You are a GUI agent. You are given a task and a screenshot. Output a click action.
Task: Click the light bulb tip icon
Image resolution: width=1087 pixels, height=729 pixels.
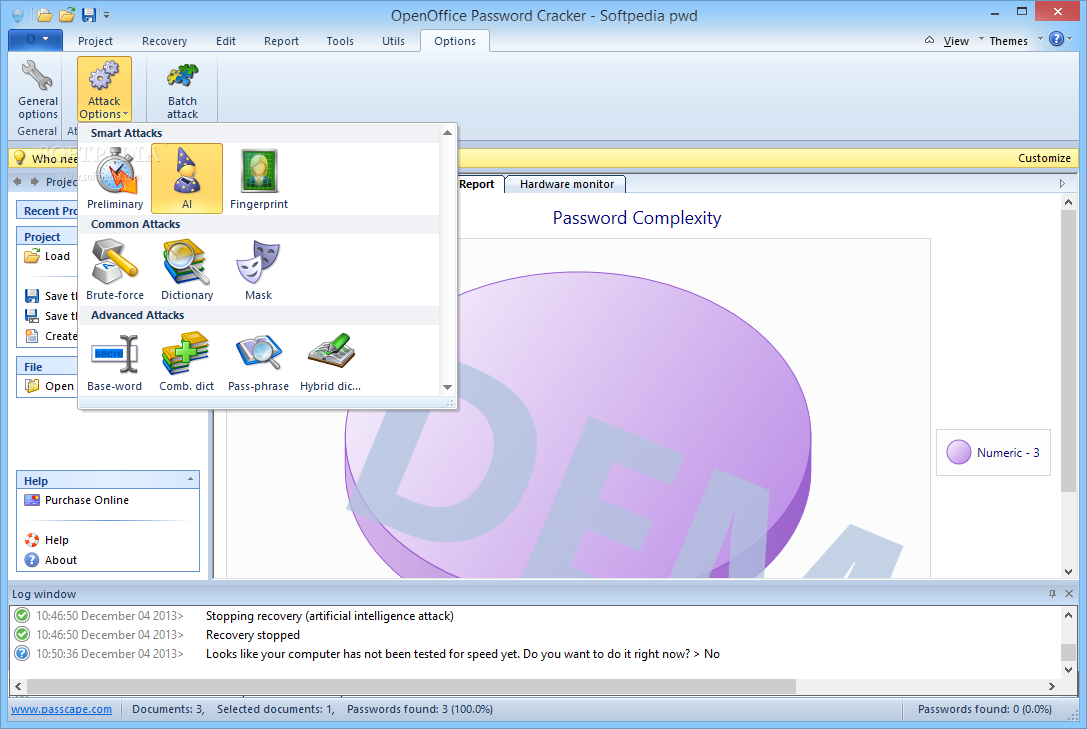19,158
